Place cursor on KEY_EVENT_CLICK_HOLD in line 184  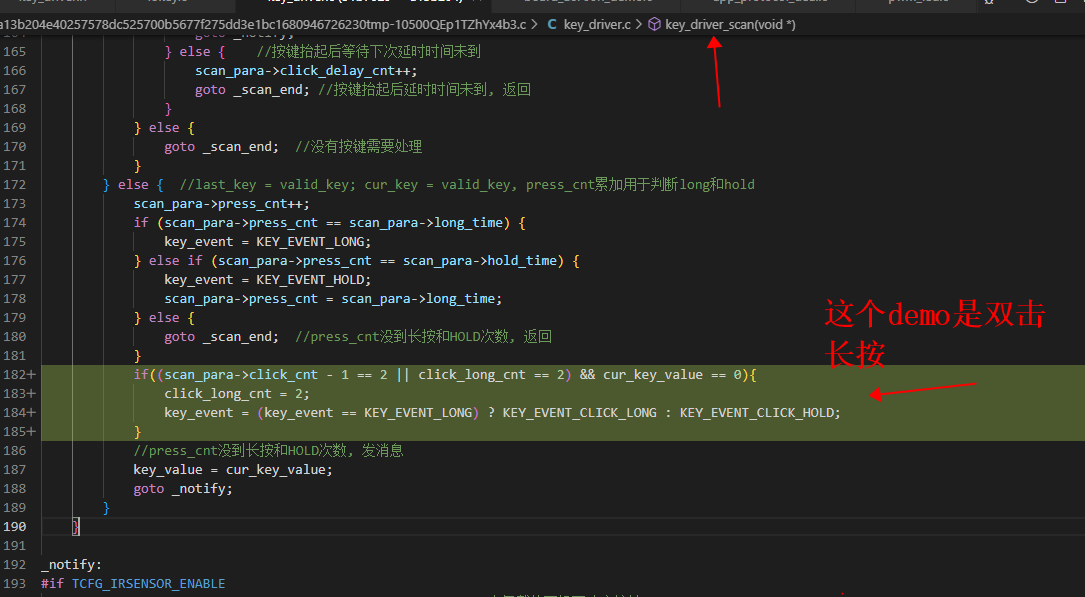point(756,413)
